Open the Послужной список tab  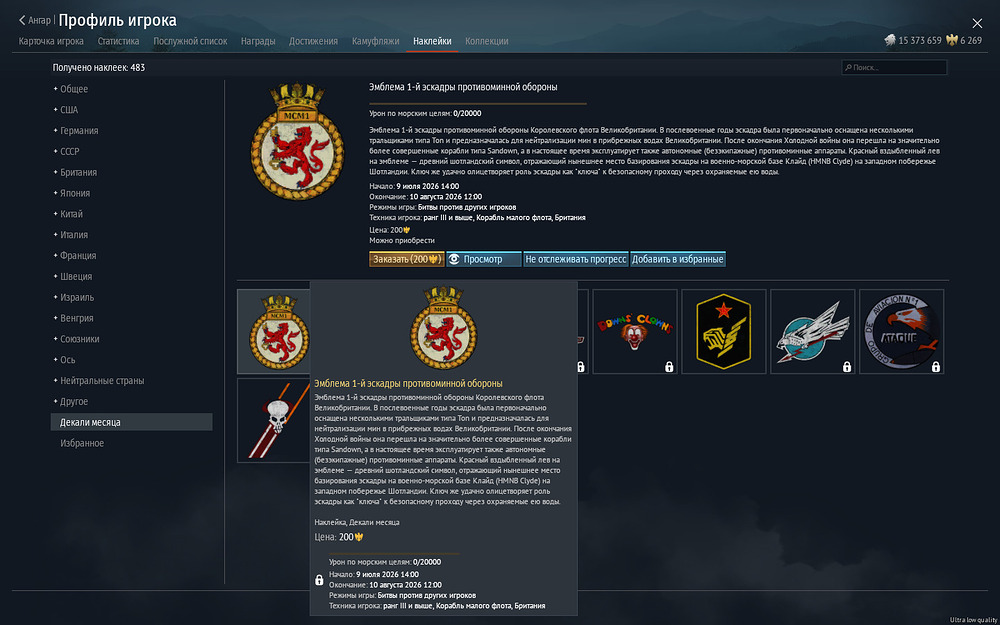point(190,41)
